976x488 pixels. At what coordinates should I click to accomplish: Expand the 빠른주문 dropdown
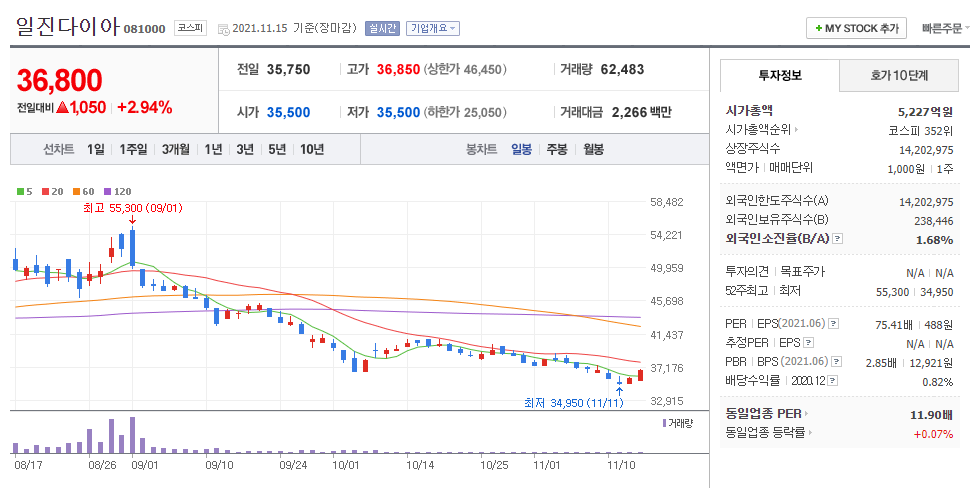coord(946,28)
